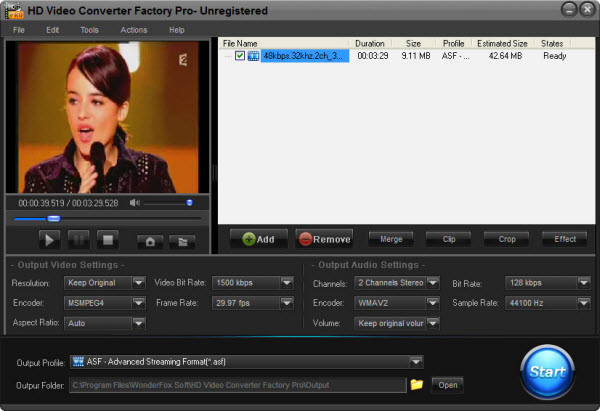Open the snapshot folder icon in the player

pyautogui.click(x=181, y=240)
